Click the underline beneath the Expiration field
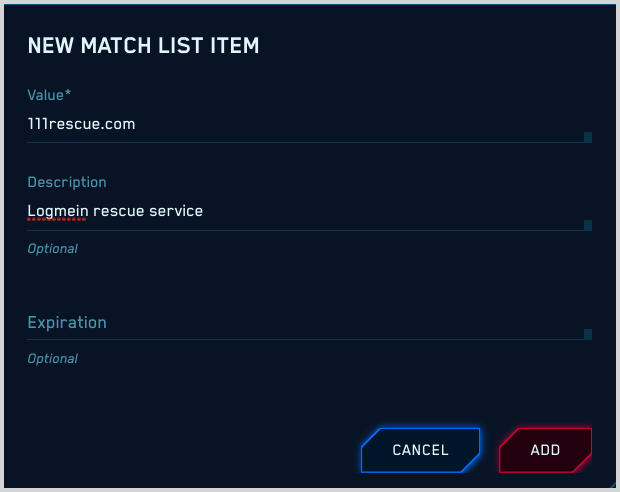This screenshot has height=492, width=620. coord(300,339)
